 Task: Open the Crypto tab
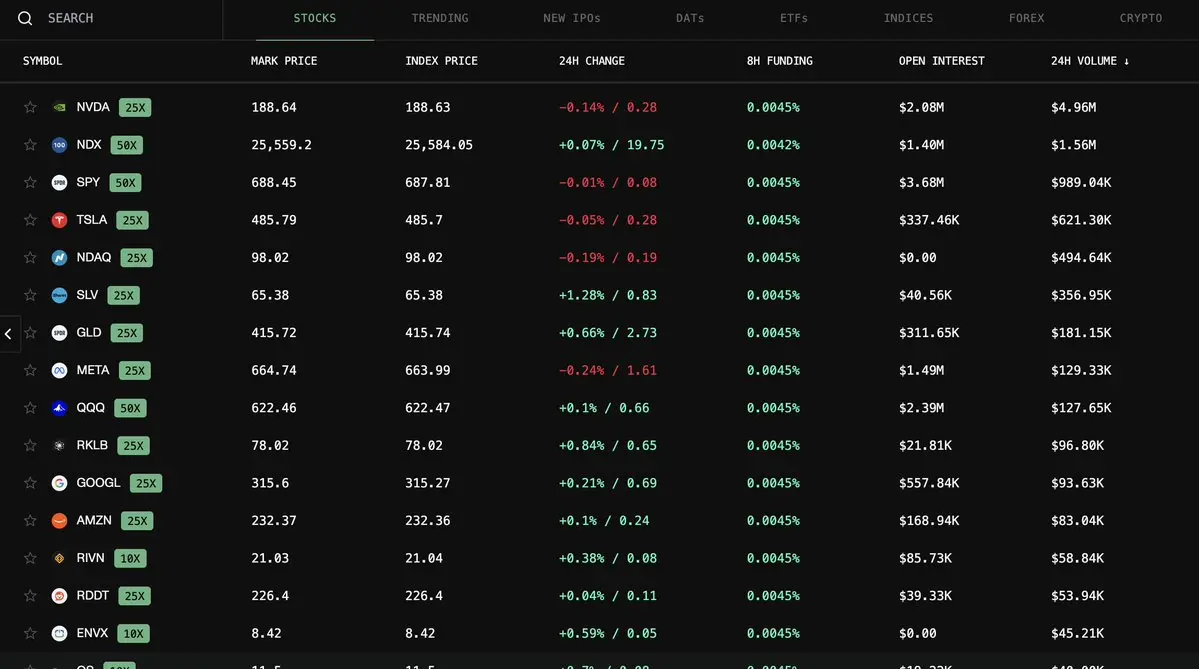[1140, 18]
